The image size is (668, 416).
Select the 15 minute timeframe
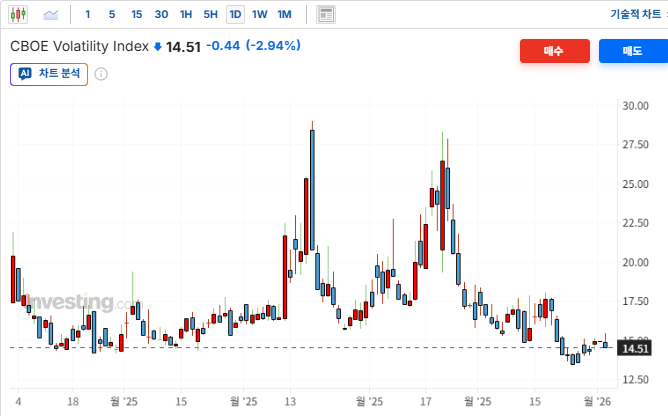point(136,14)
